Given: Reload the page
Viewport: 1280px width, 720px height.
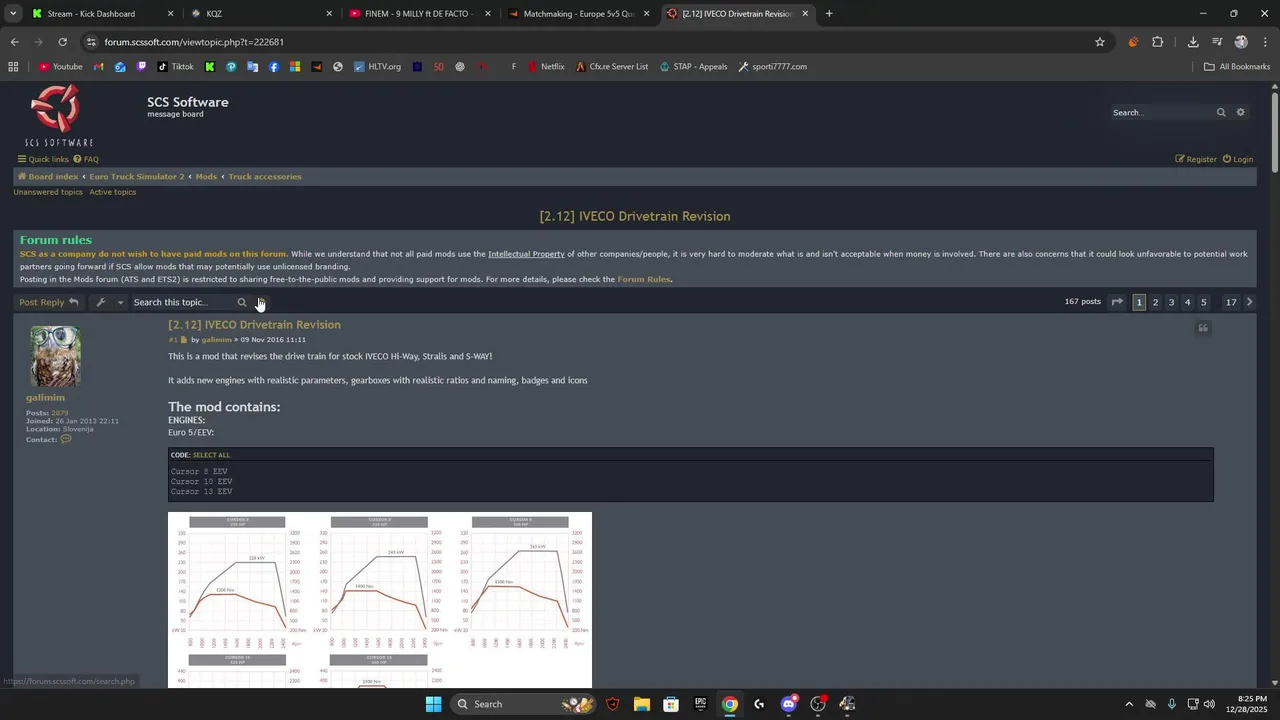Looking at the screenshot, I should pyautogui.click(x=62, y=42).
